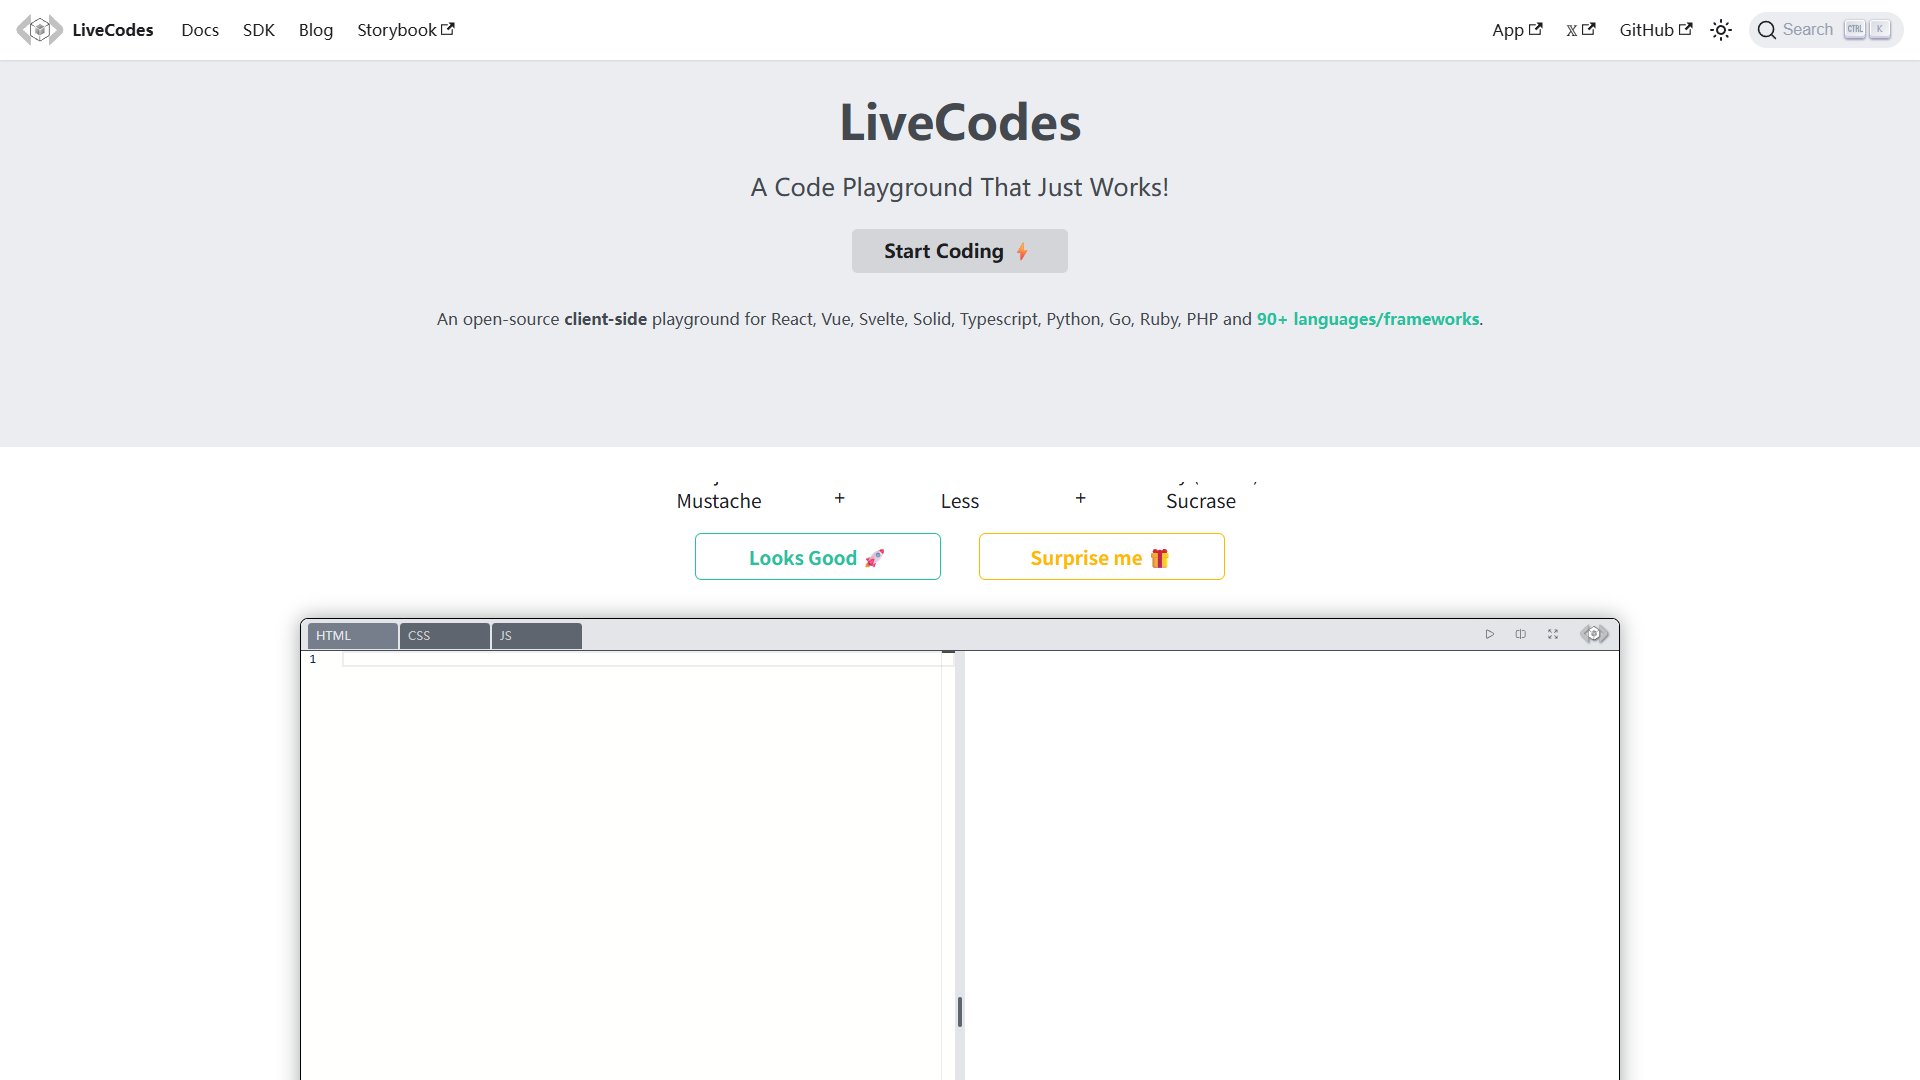Click the fullscreen icon in the playground
Image resolution: width=1920 pixels, height=1080 pixels.
[1553, 634]
